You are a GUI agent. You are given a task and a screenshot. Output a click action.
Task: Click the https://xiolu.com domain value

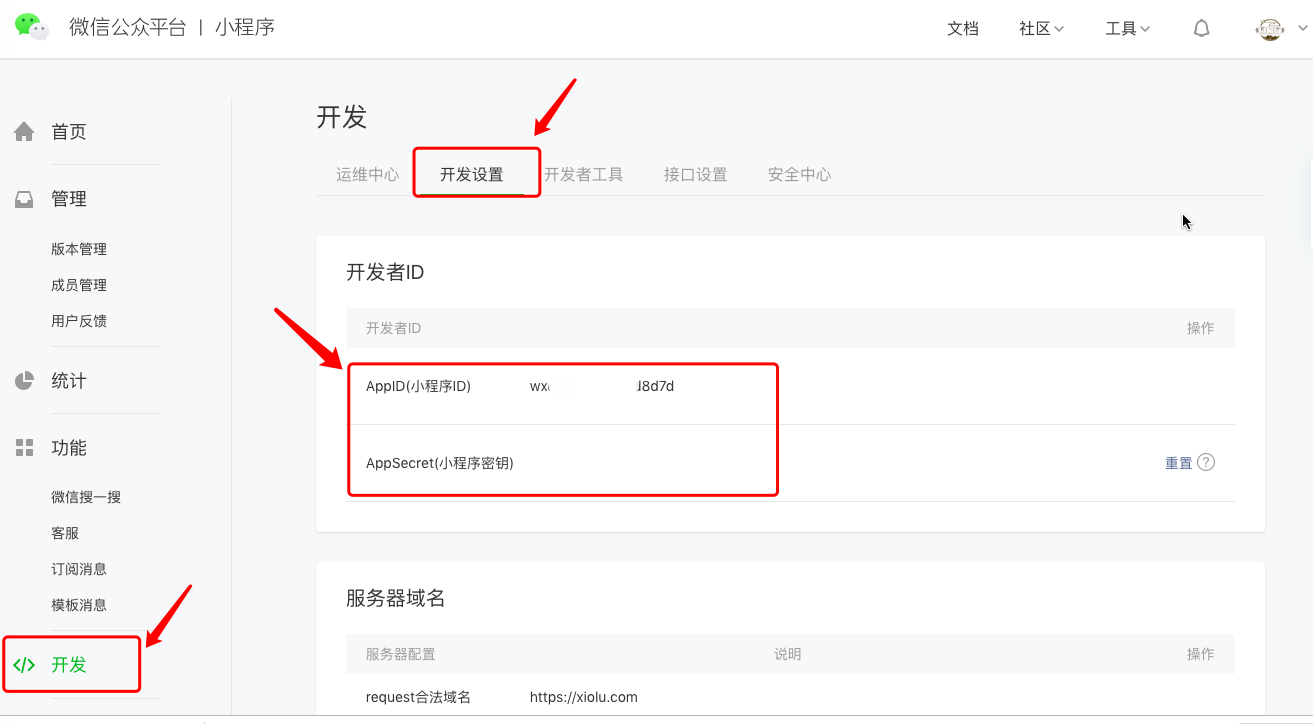(x=584, y=697)
